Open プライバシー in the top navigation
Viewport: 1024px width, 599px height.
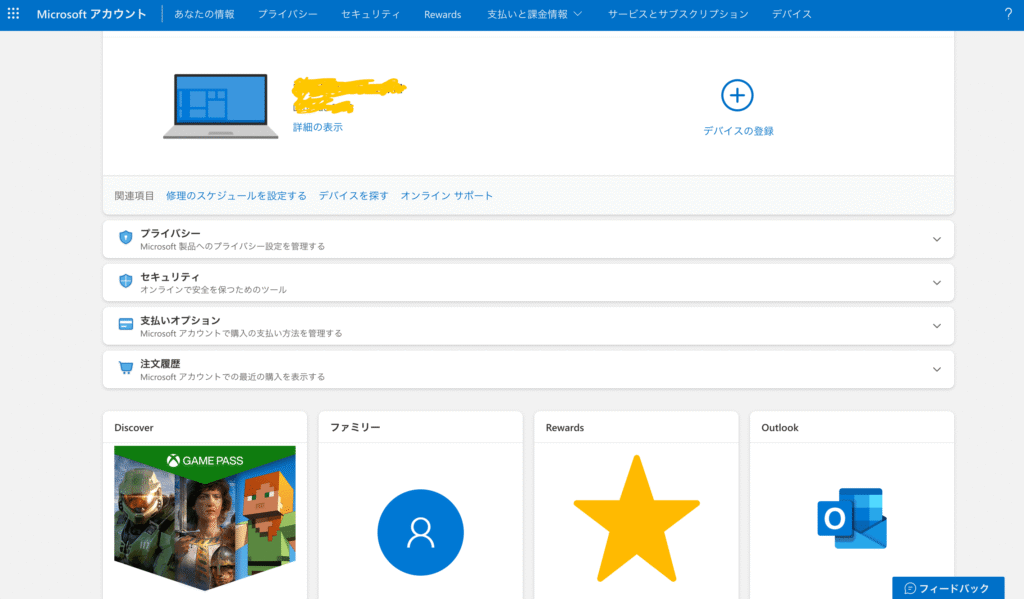(287, 14)
